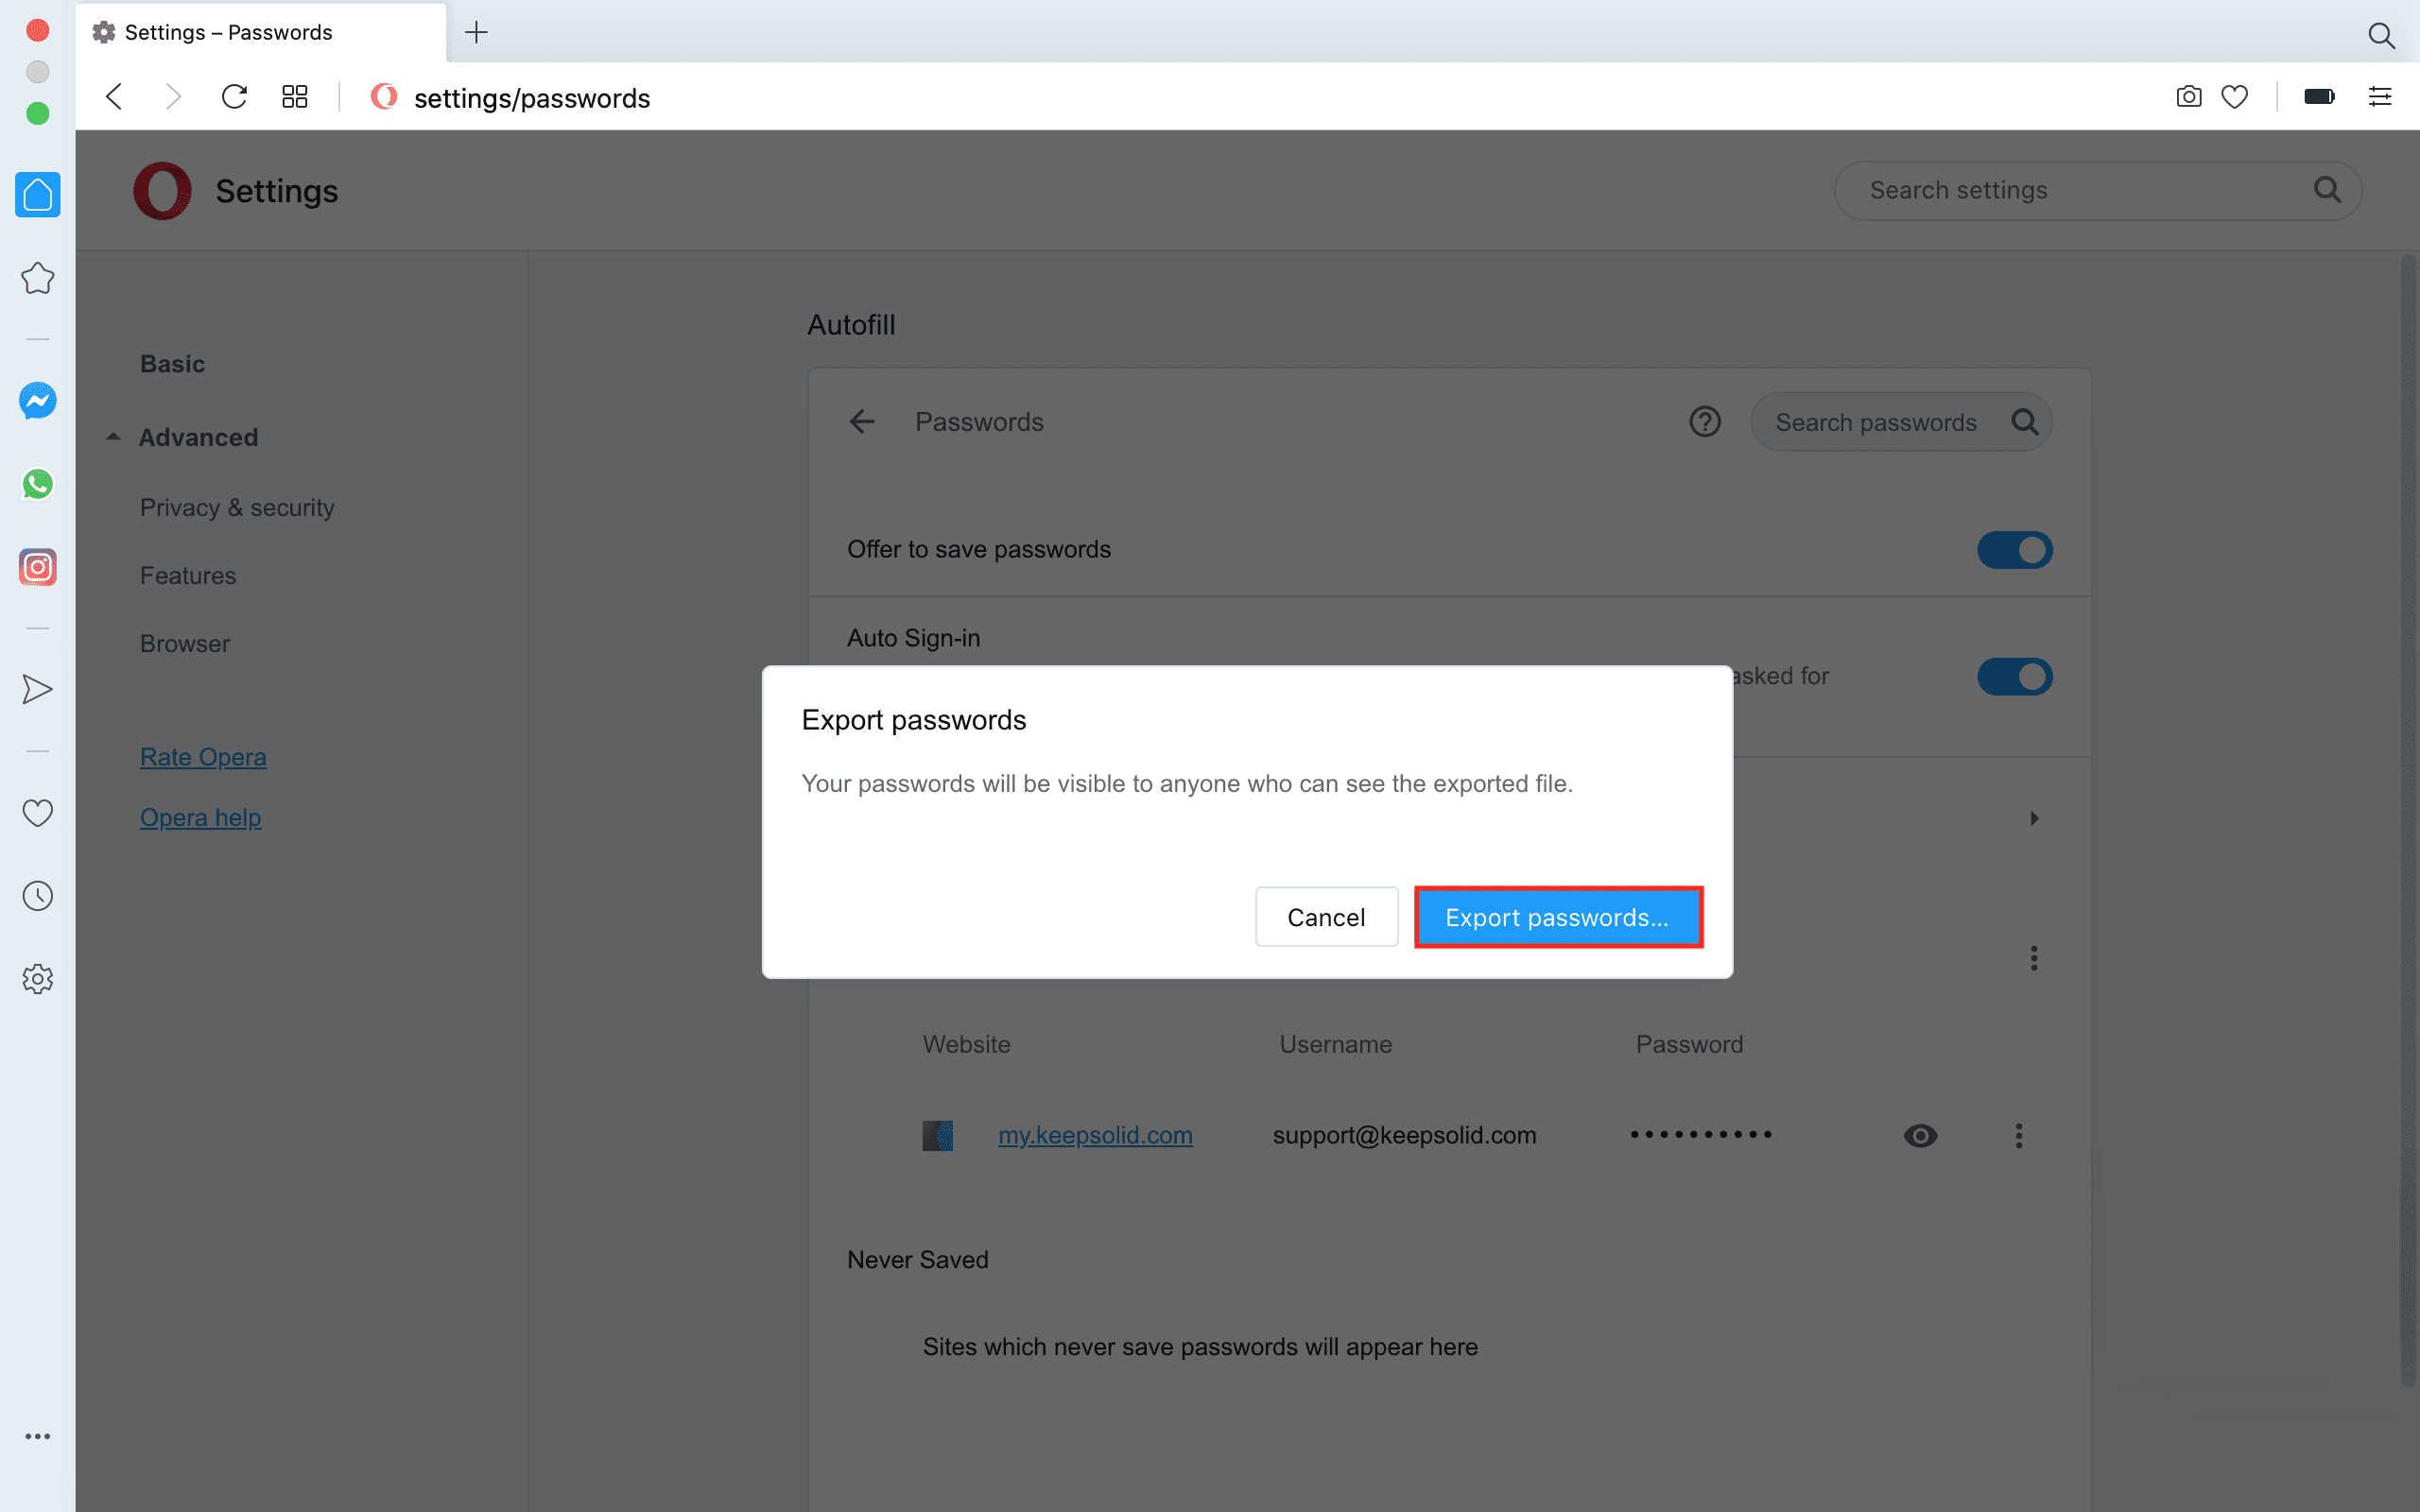Open more actions for the keepsolid entry
2420x1512 pixels.
click(2018, 1136)
